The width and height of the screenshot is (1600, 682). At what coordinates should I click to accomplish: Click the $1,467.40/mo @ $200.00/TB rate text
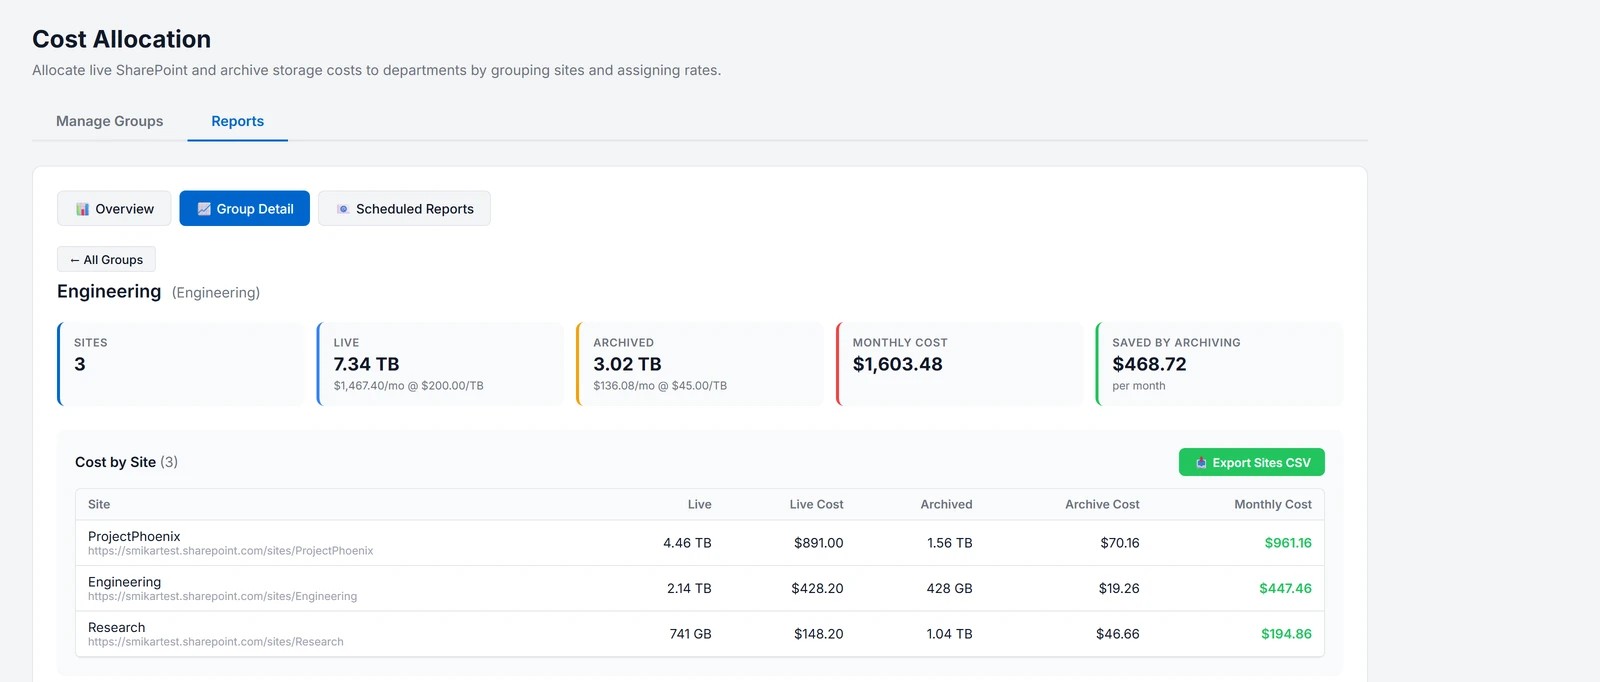click(x=408, y=386)
